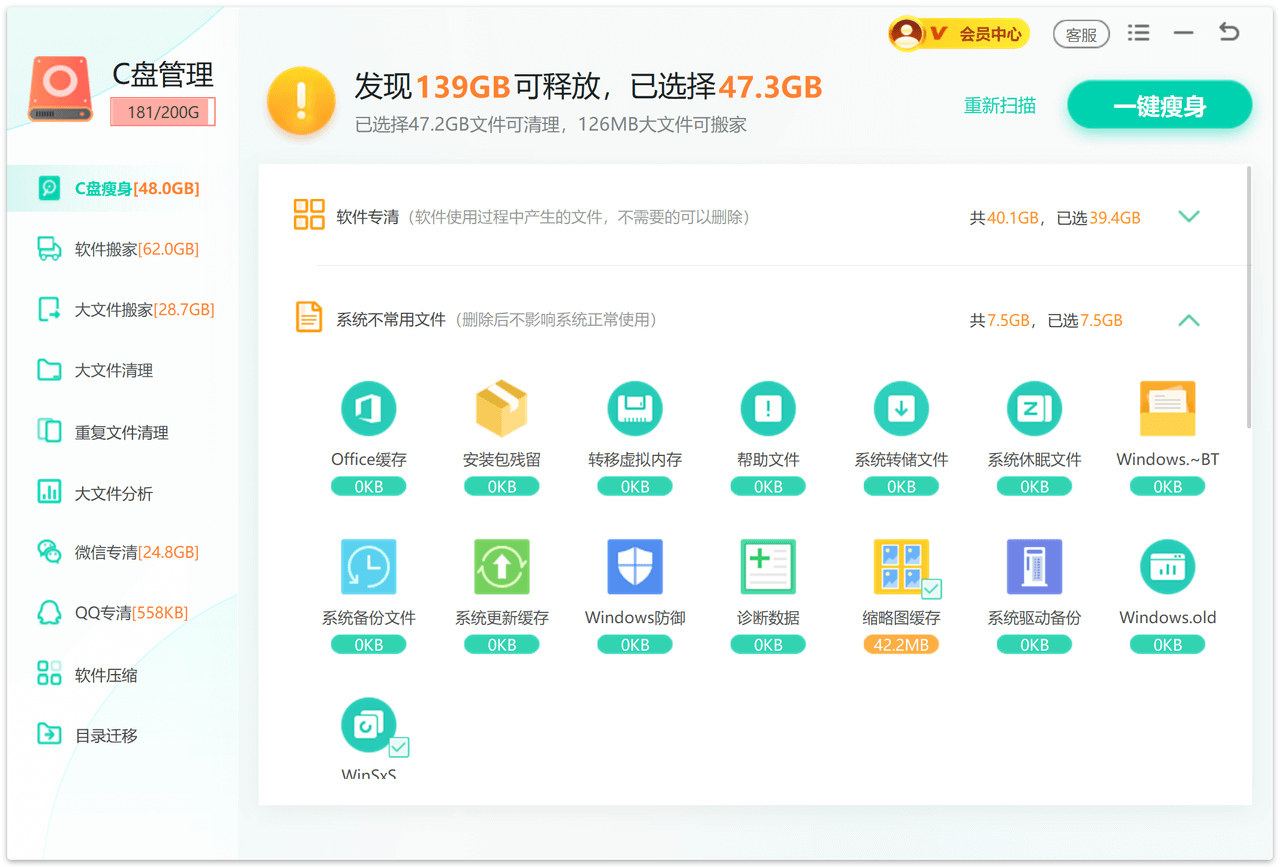This screenshot has height=867, width=1280.
Task: Go to 大文件分析 in sidebar
Action: [113, 493]
